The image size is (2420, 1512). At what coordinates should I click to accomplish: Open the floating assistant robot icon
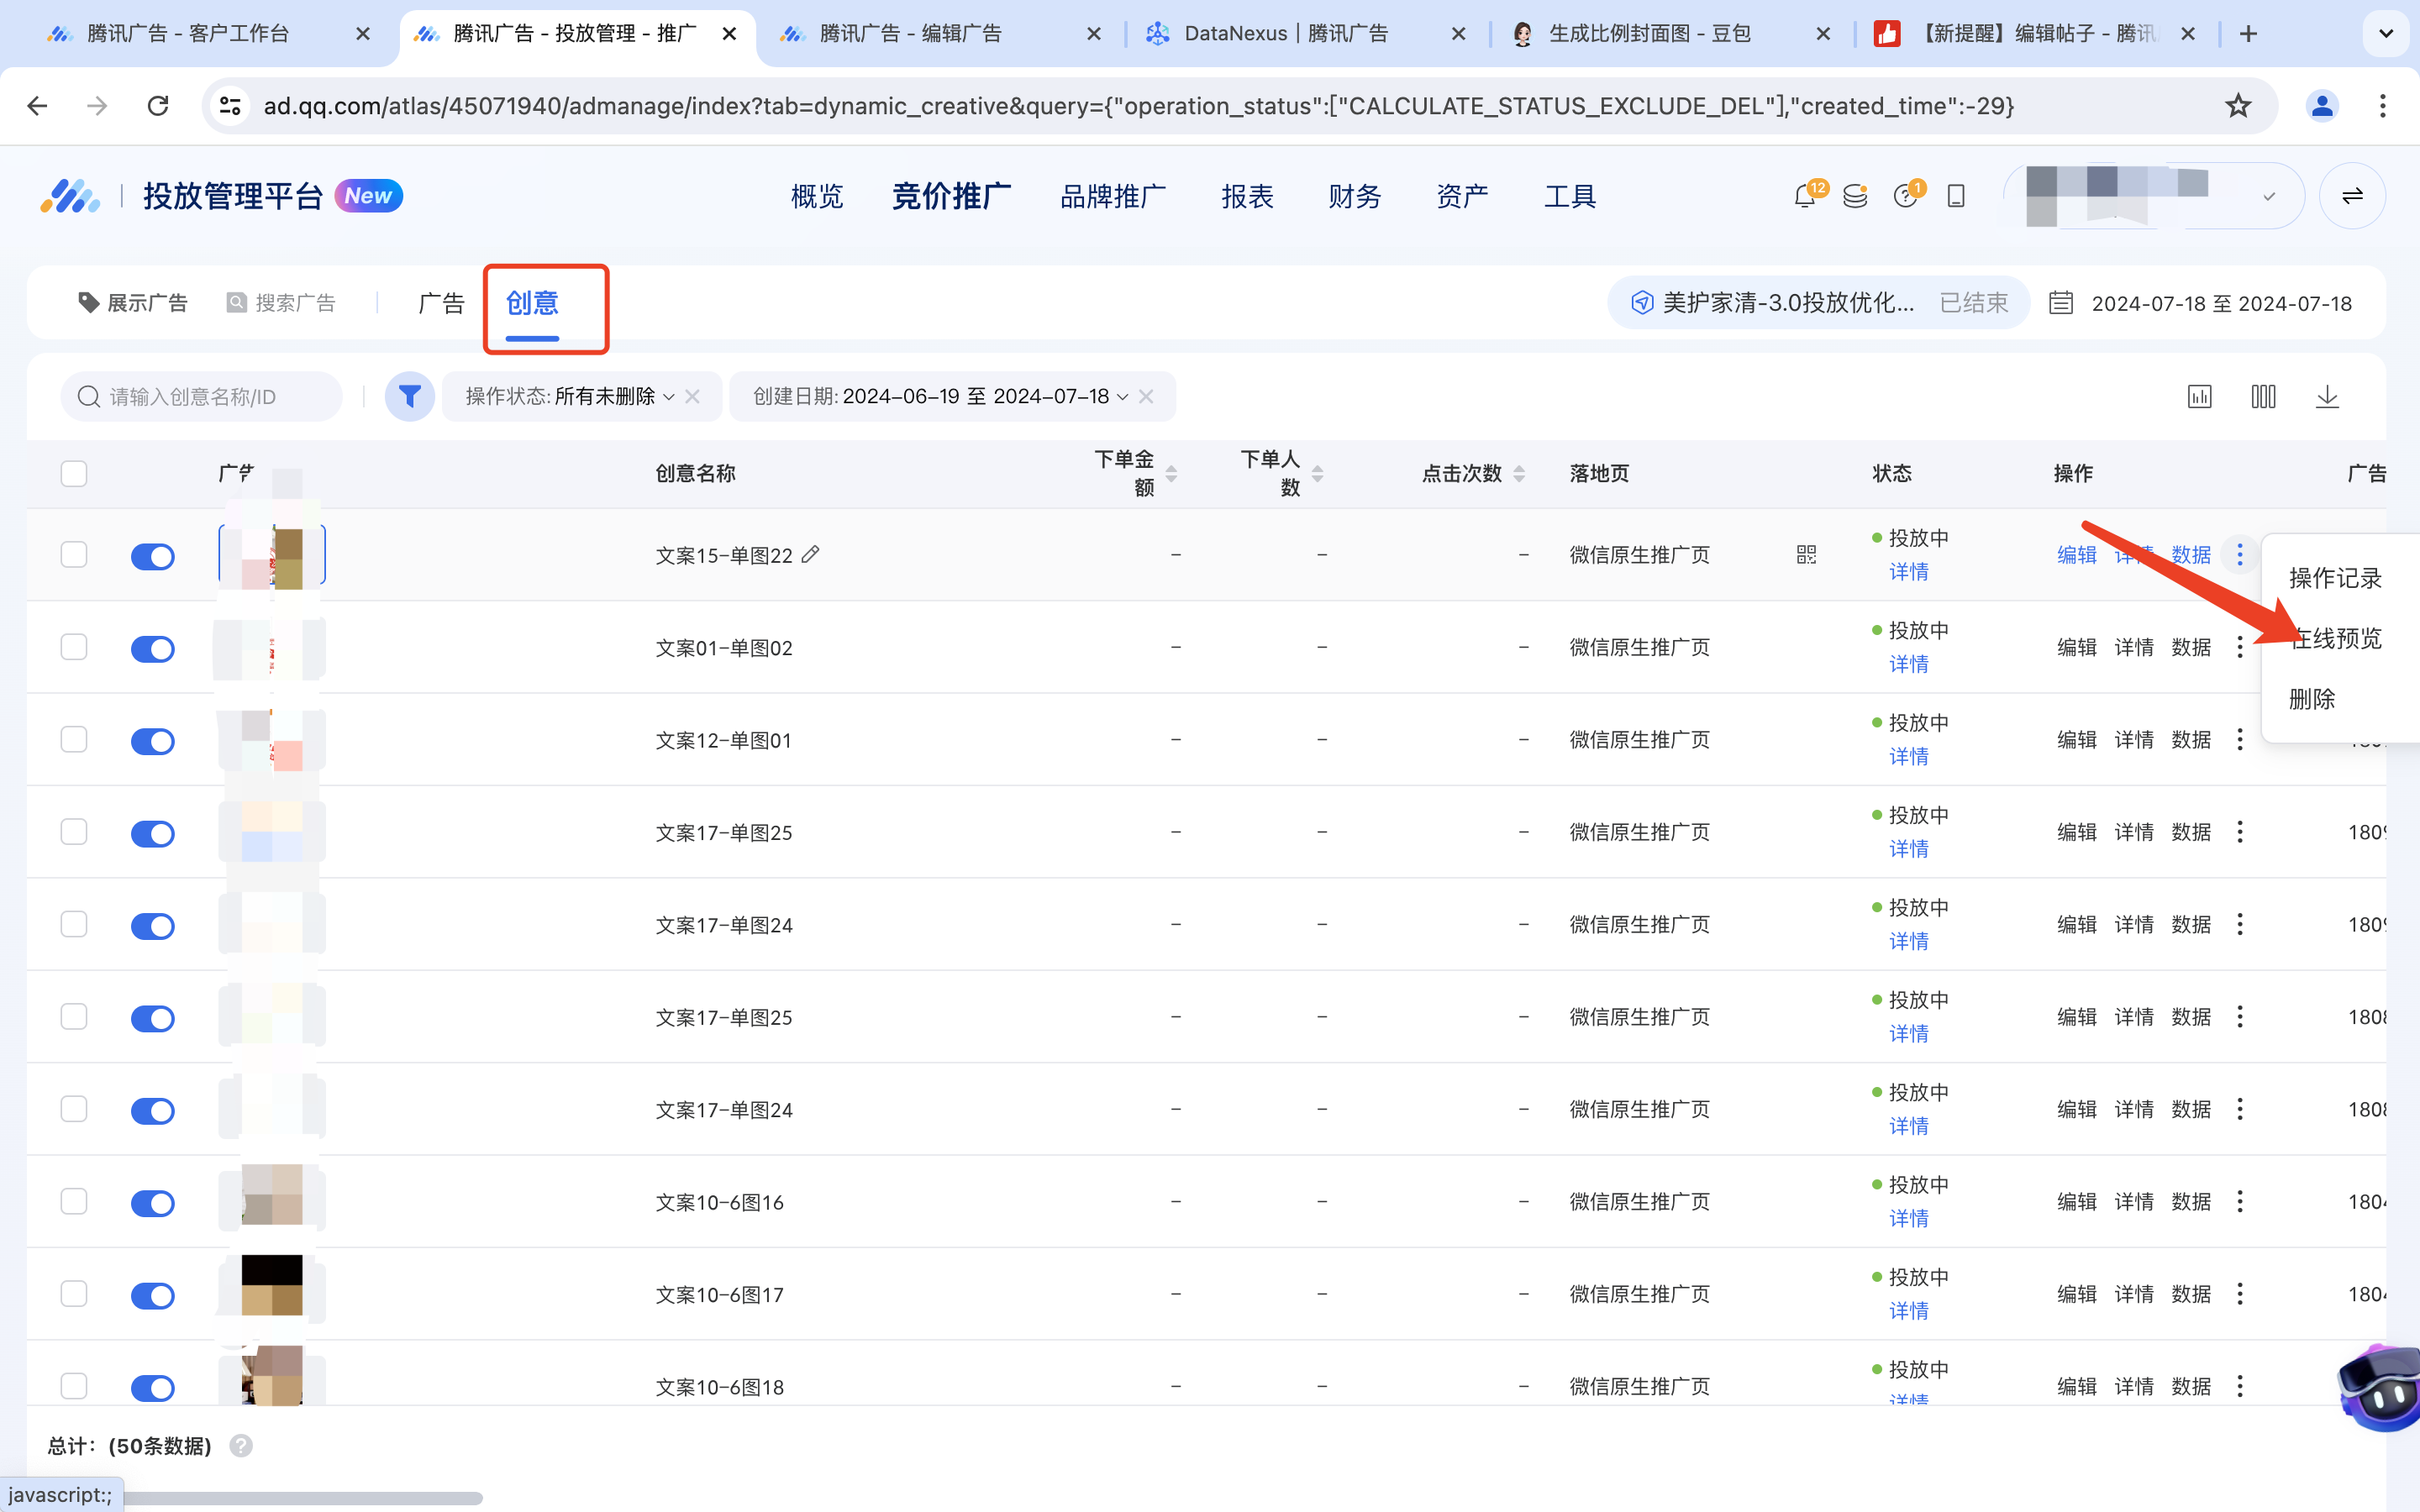(x=2380, y=1388)
